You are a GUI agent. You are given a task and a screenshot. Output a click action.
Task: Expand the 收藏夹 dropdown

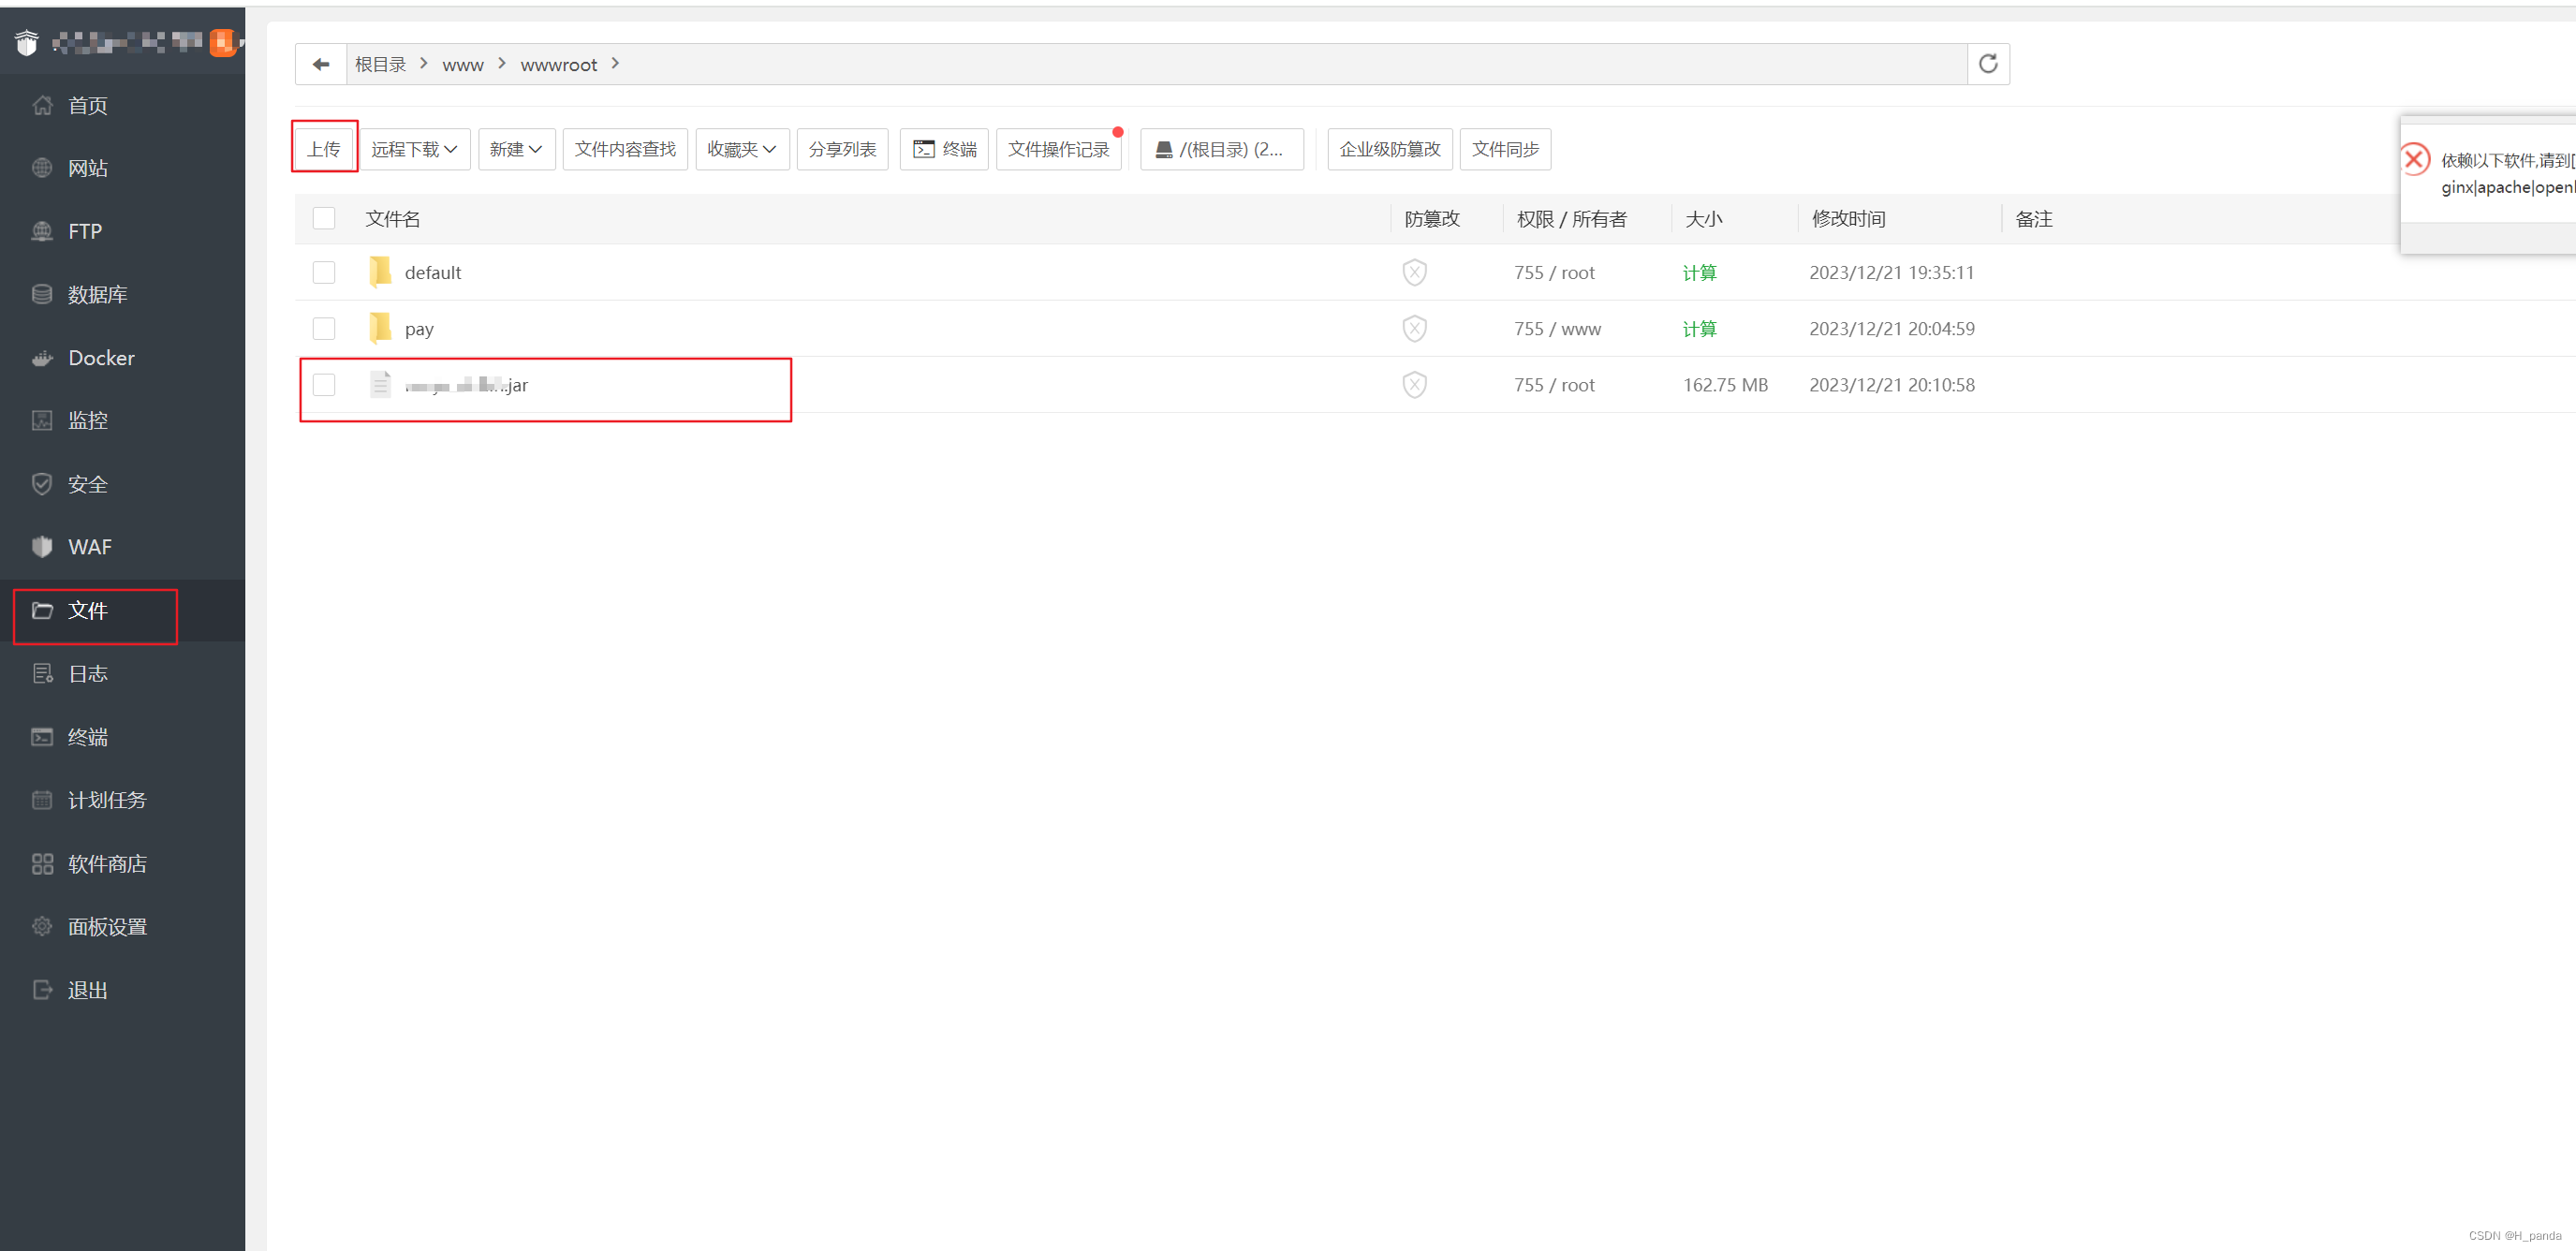click(x=741, y=149)
